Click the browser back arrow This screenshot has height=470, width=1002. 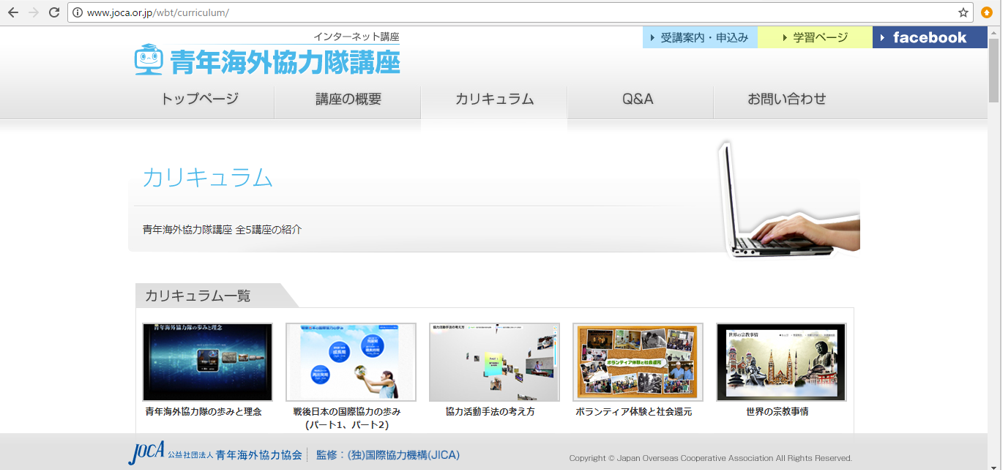13,12
